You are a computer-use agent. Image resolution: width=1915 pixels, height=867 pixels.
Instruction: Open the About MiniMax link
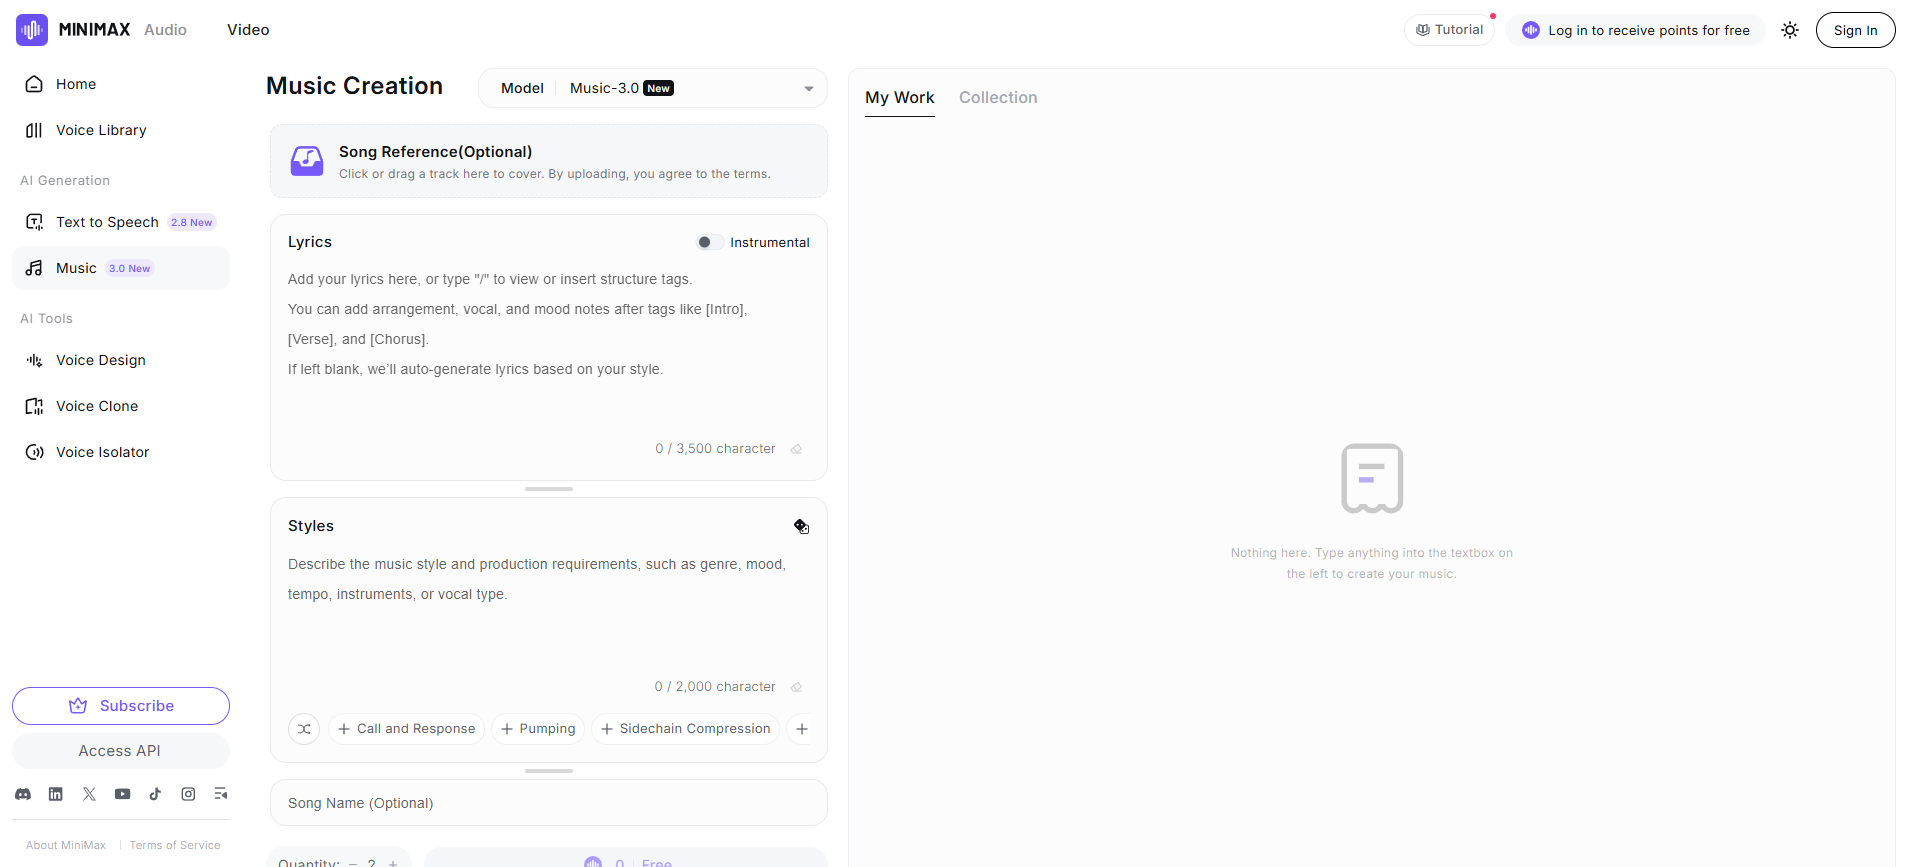pos(66,845)
